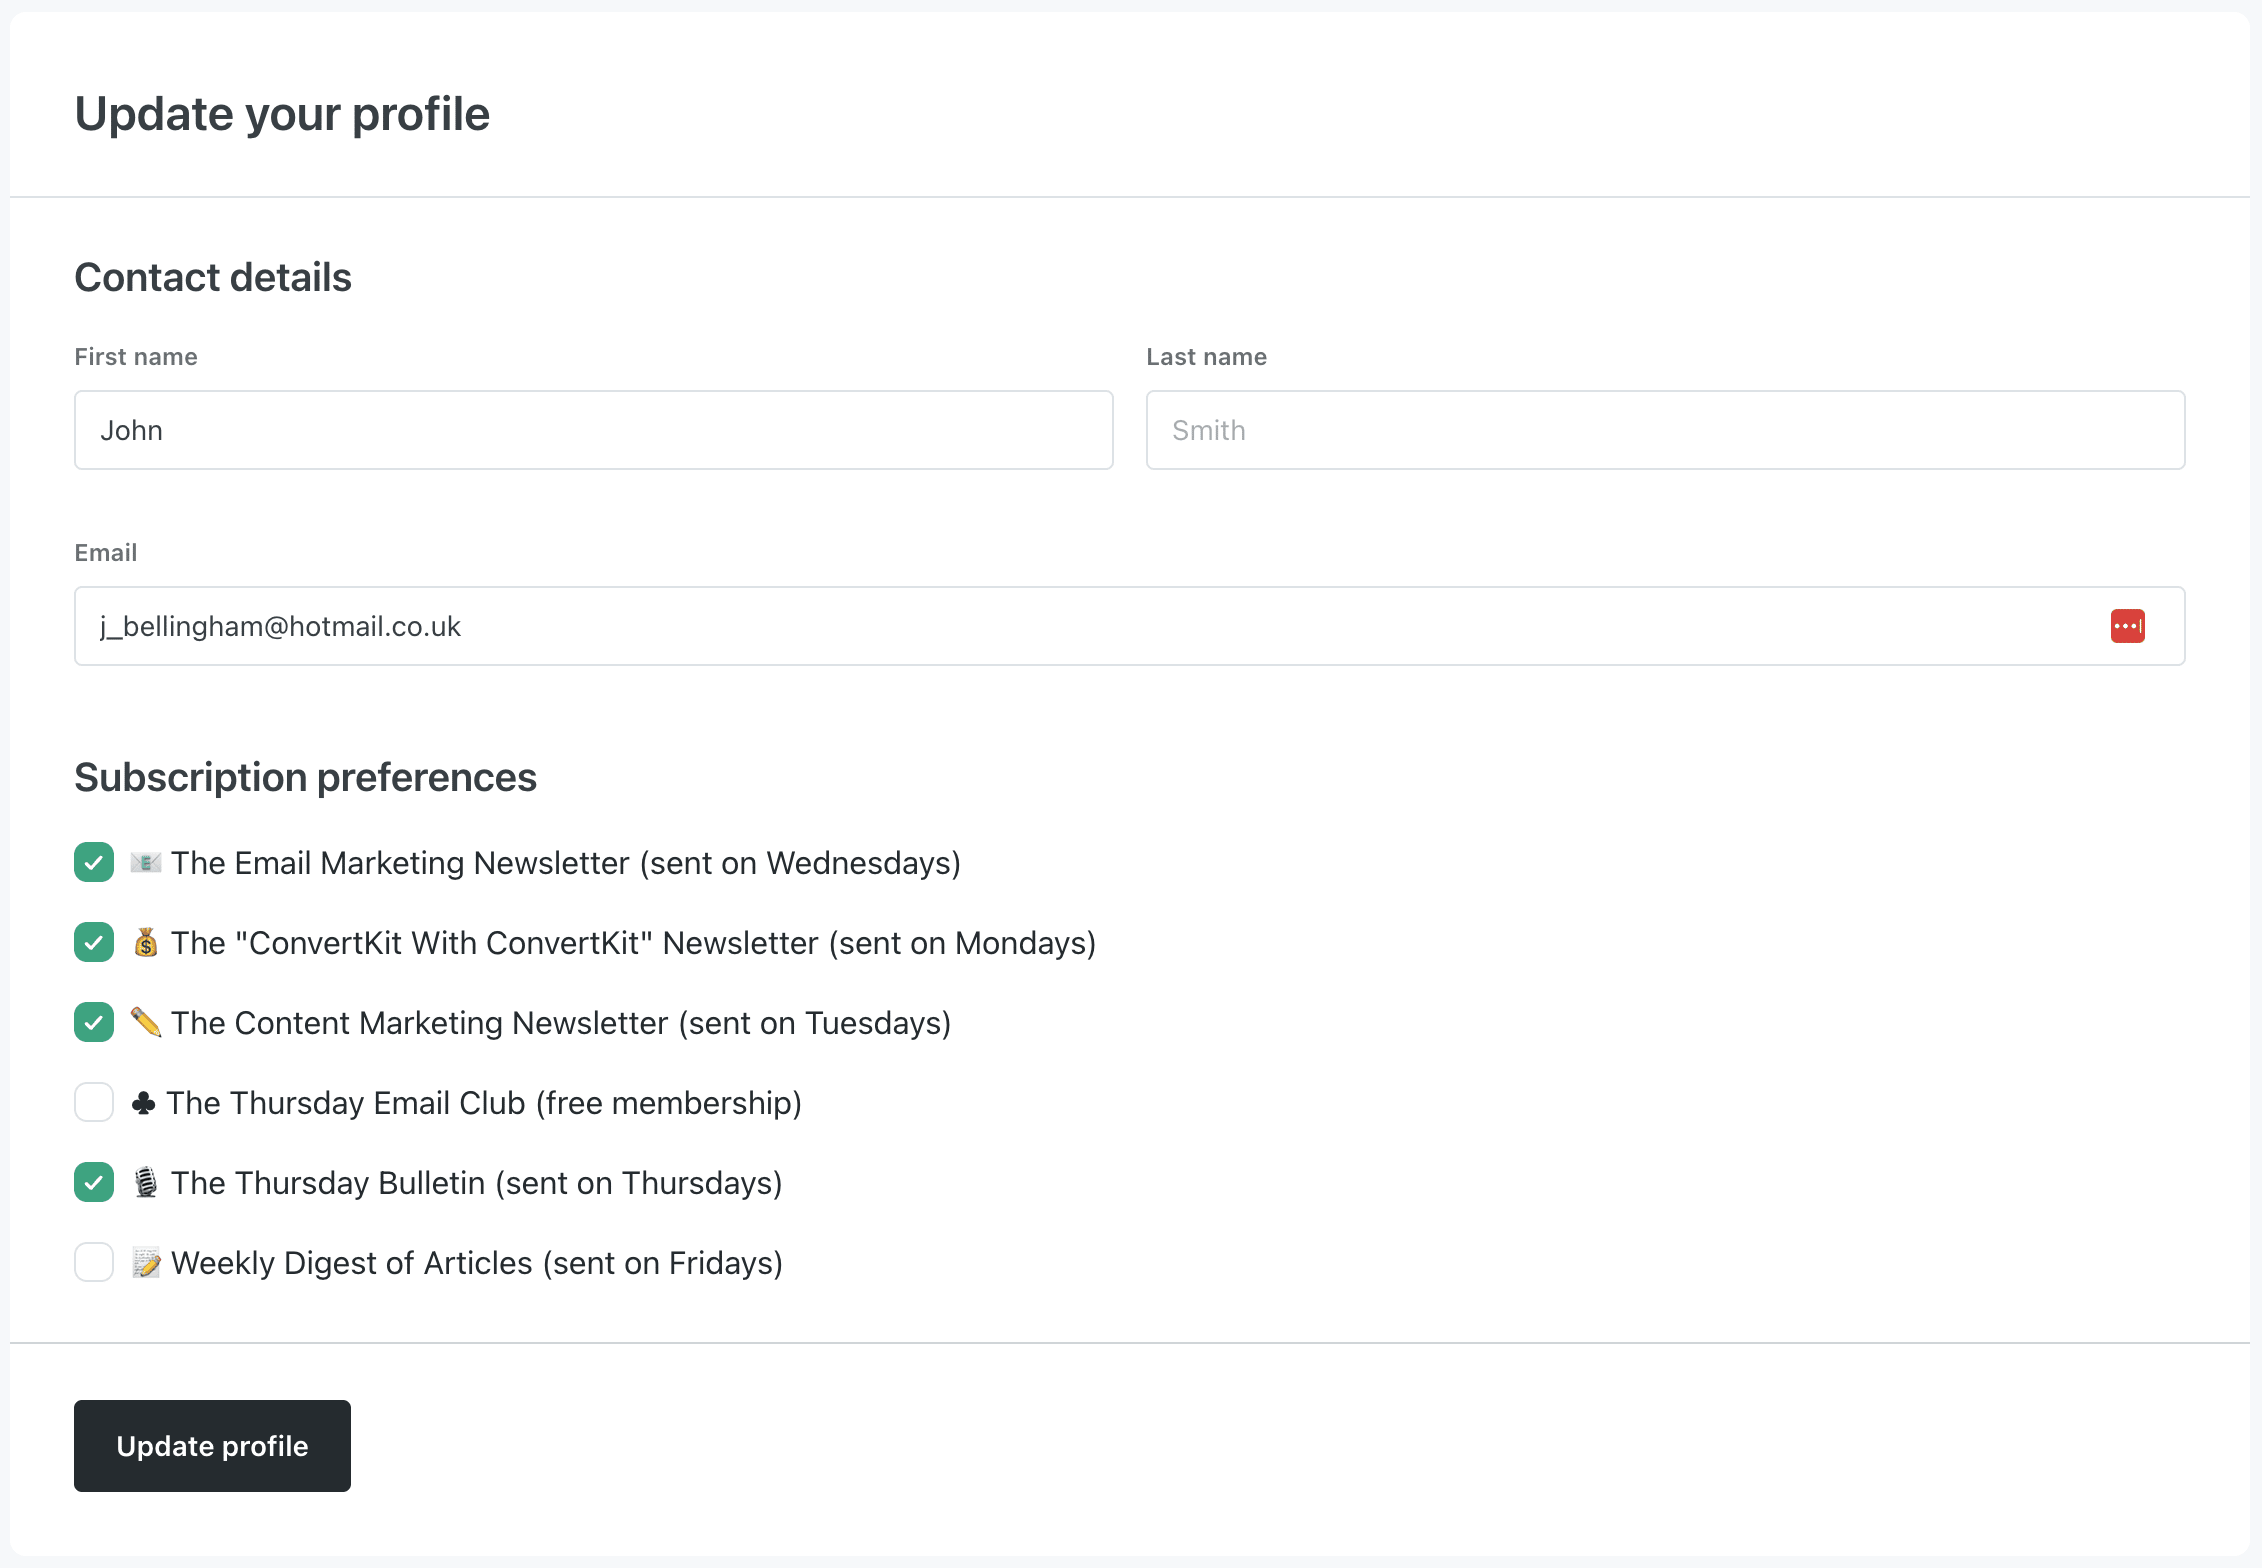
Task: Click the Thursday Email Club free membership label
Action: coord(484,1103)
